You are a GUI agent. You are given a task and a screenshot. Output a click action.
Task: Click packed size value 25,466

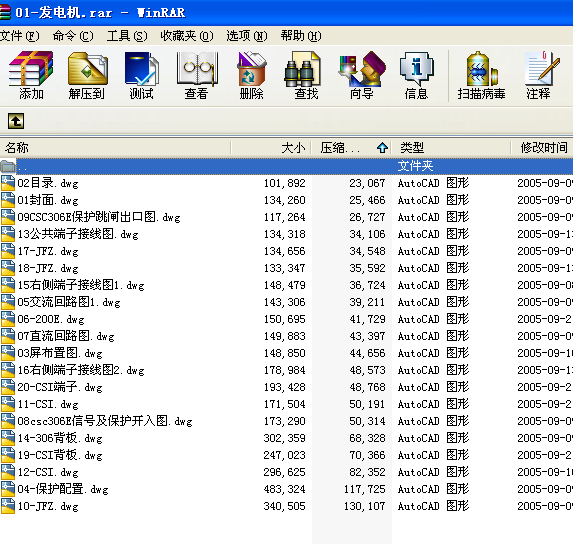pos(367,200)
